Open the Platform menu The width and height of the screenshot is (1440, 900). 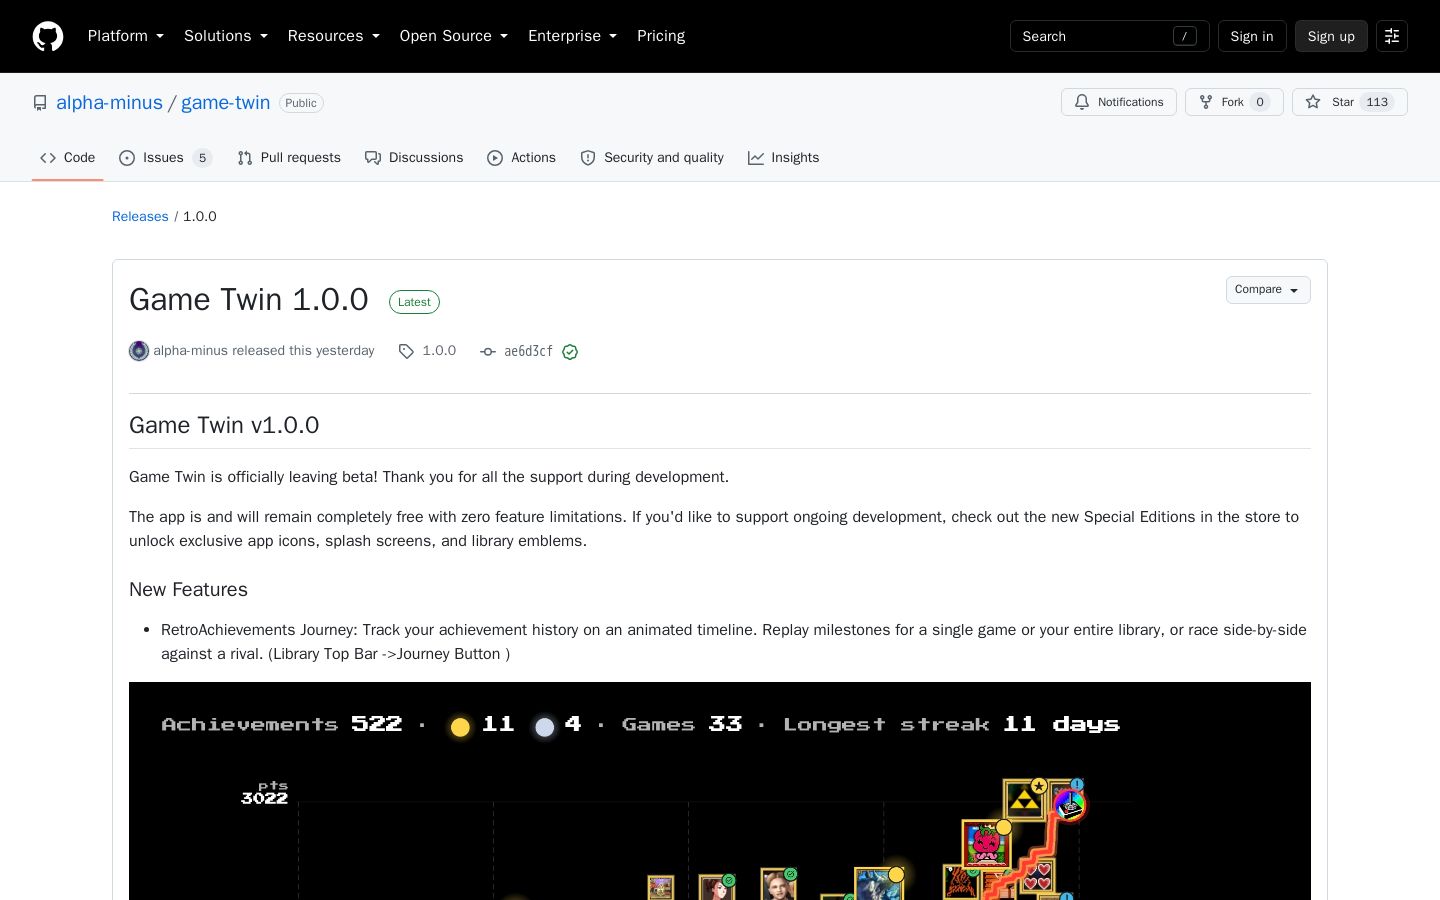(x=126, y=36)
